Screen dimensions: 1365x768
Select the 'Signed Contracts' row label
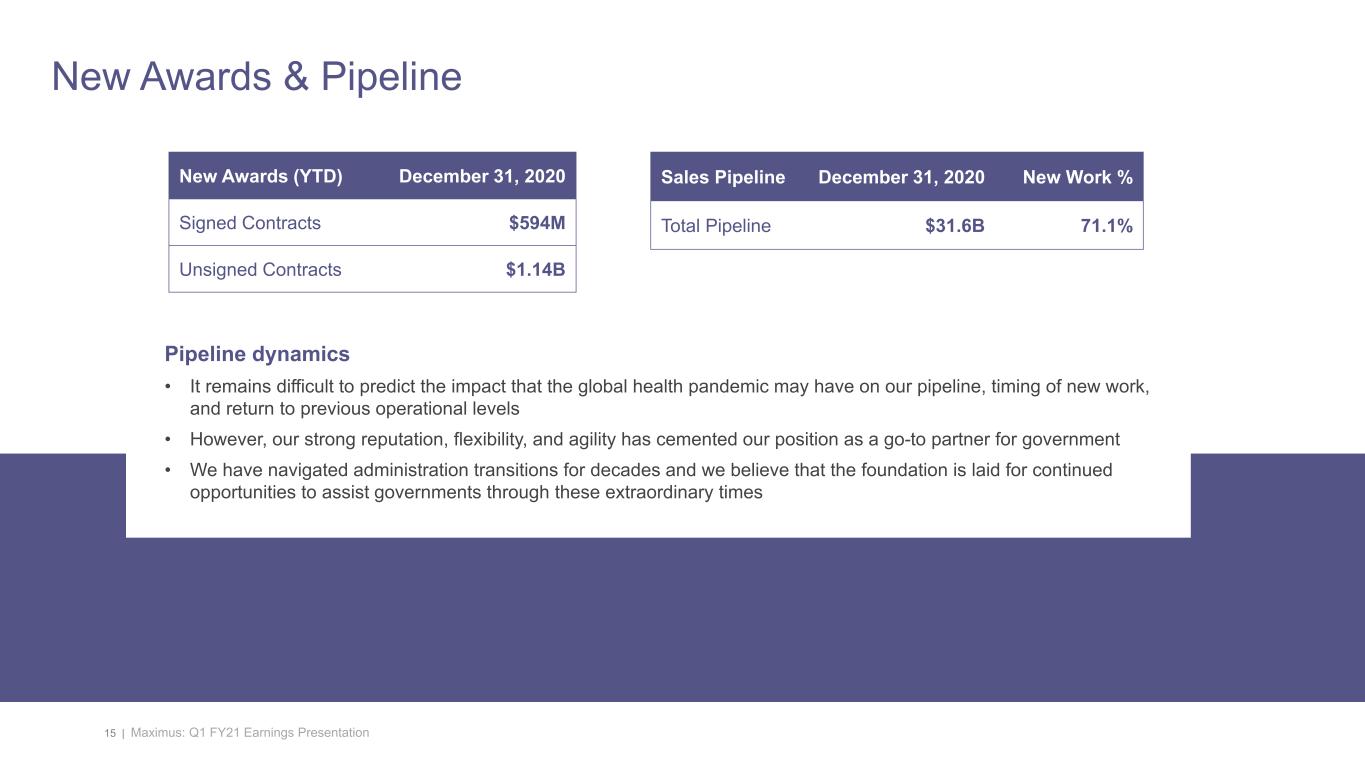coord(250,223)
